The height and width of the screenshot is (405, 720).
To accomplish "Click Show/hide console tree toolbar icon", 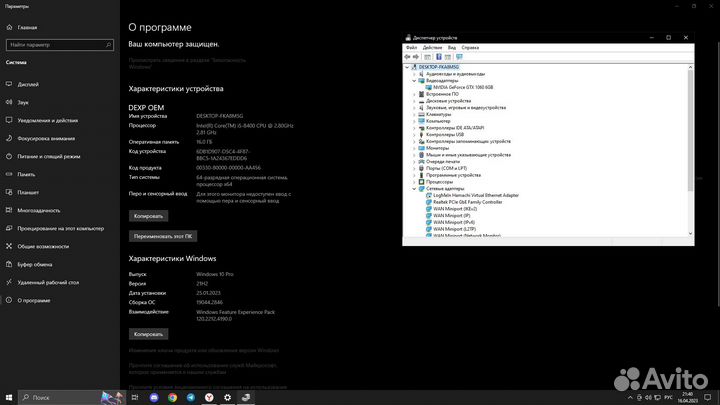I will tap(428, 57).
